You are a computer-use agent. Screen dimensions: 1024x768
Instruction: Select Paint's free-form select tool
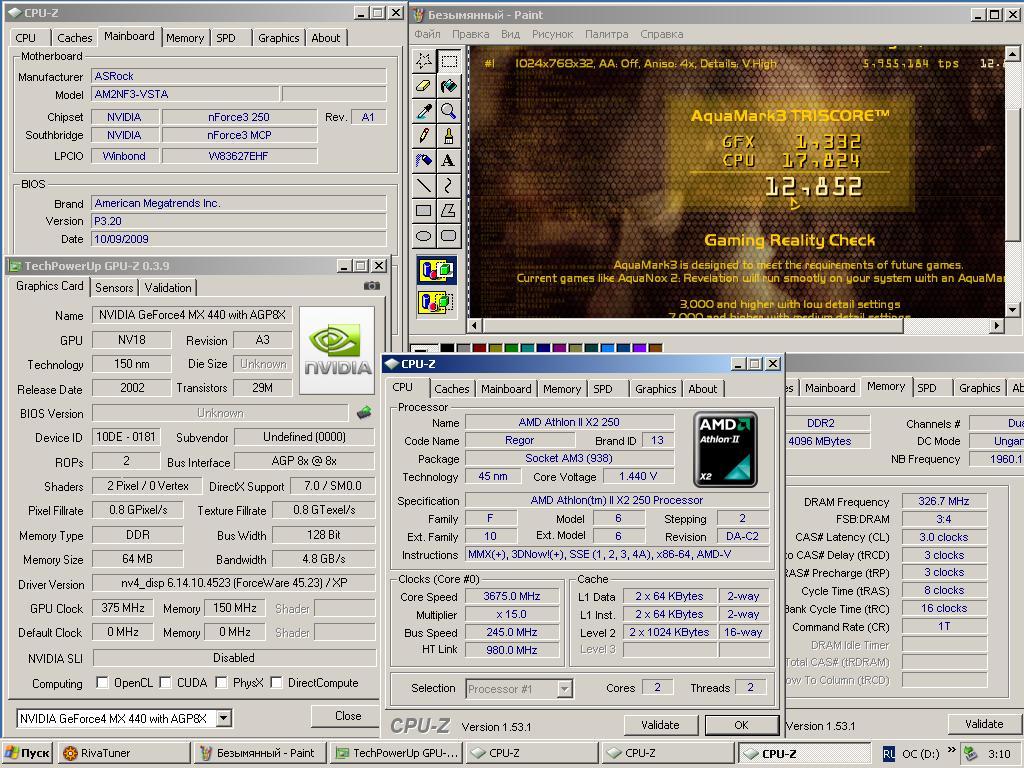tap(424, 61)
